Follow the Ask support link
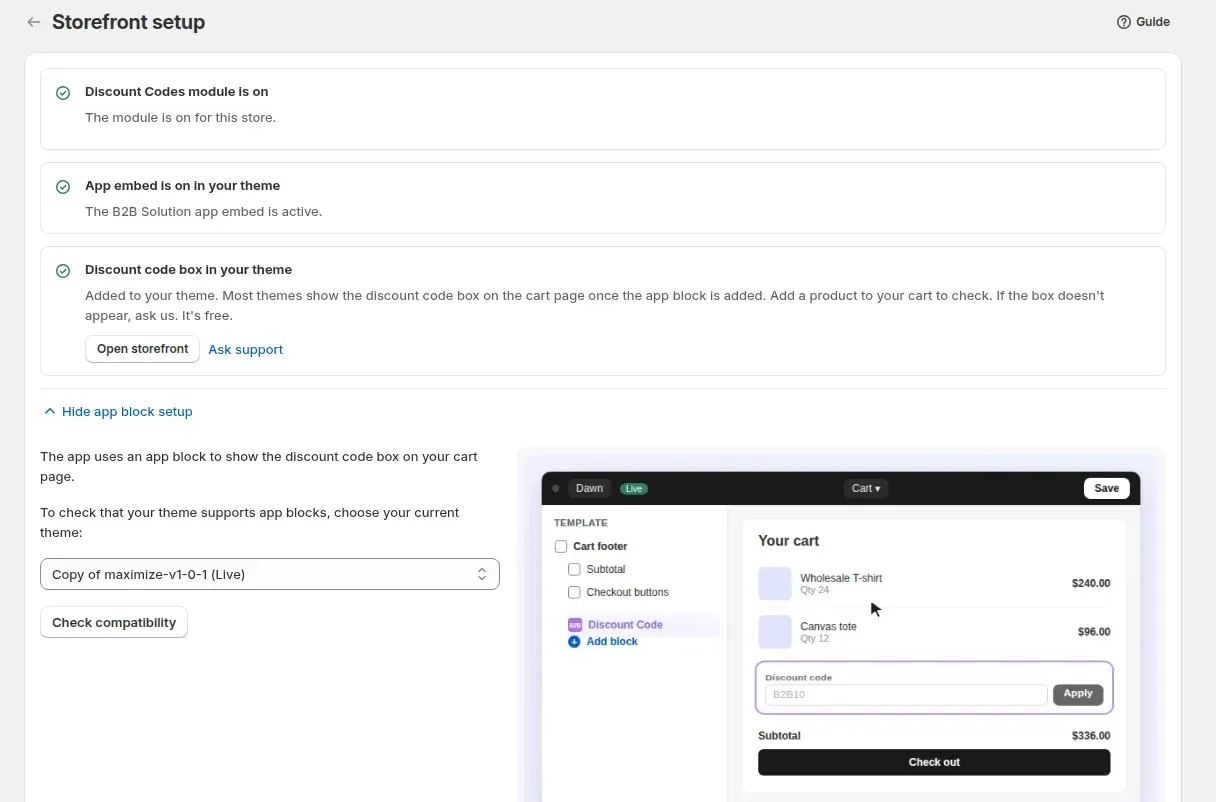This screenshot has height=802, width=1216. [x=246, y=349]
